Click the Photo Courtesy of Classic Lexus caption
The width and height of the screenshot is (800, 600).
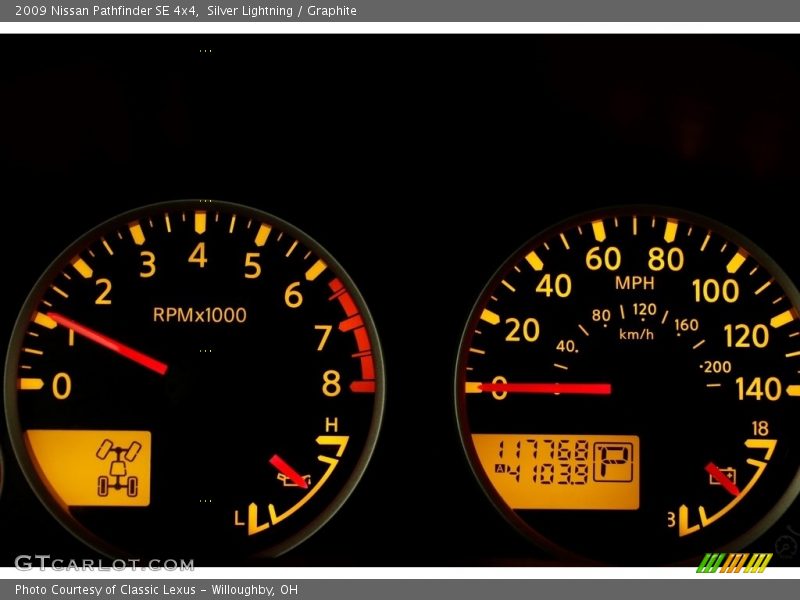[156, 590]
